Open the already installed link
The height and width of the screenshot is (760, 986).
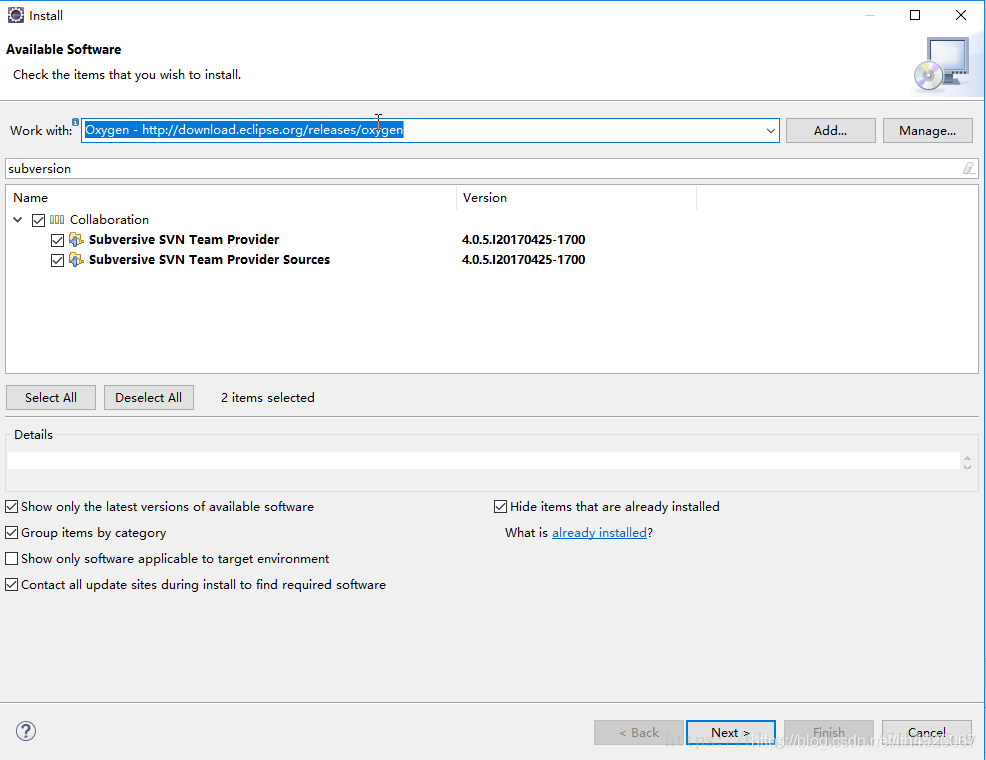tap(599, 532)
